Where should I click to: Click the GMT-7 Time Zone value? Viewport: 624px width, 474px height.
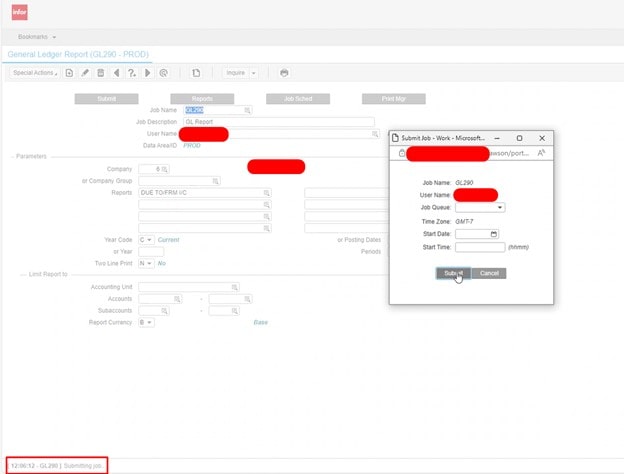pyautogui.click(x=464, y=222)
